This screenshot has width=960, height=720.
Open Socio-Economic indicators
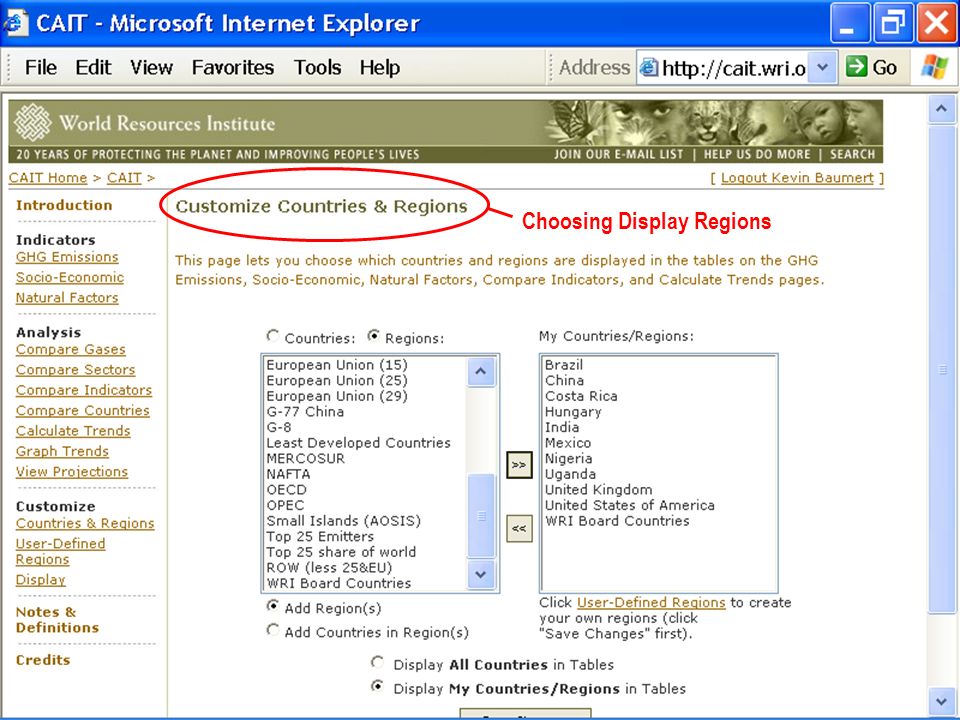(x=70, y=277)
